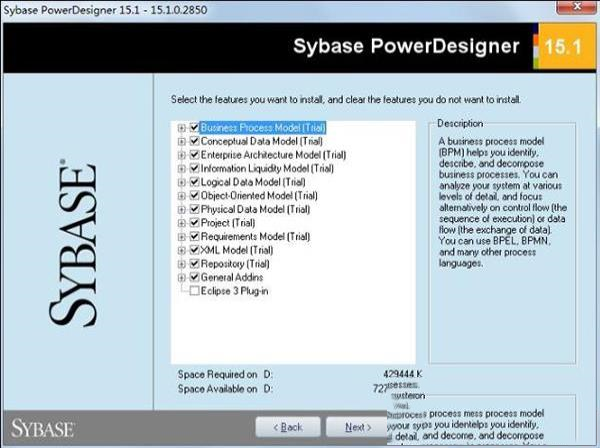Uncheck the Requirements Model (Trial) checkbox
This screenshot has width=600, height=448.
click(x=194, y=236)
